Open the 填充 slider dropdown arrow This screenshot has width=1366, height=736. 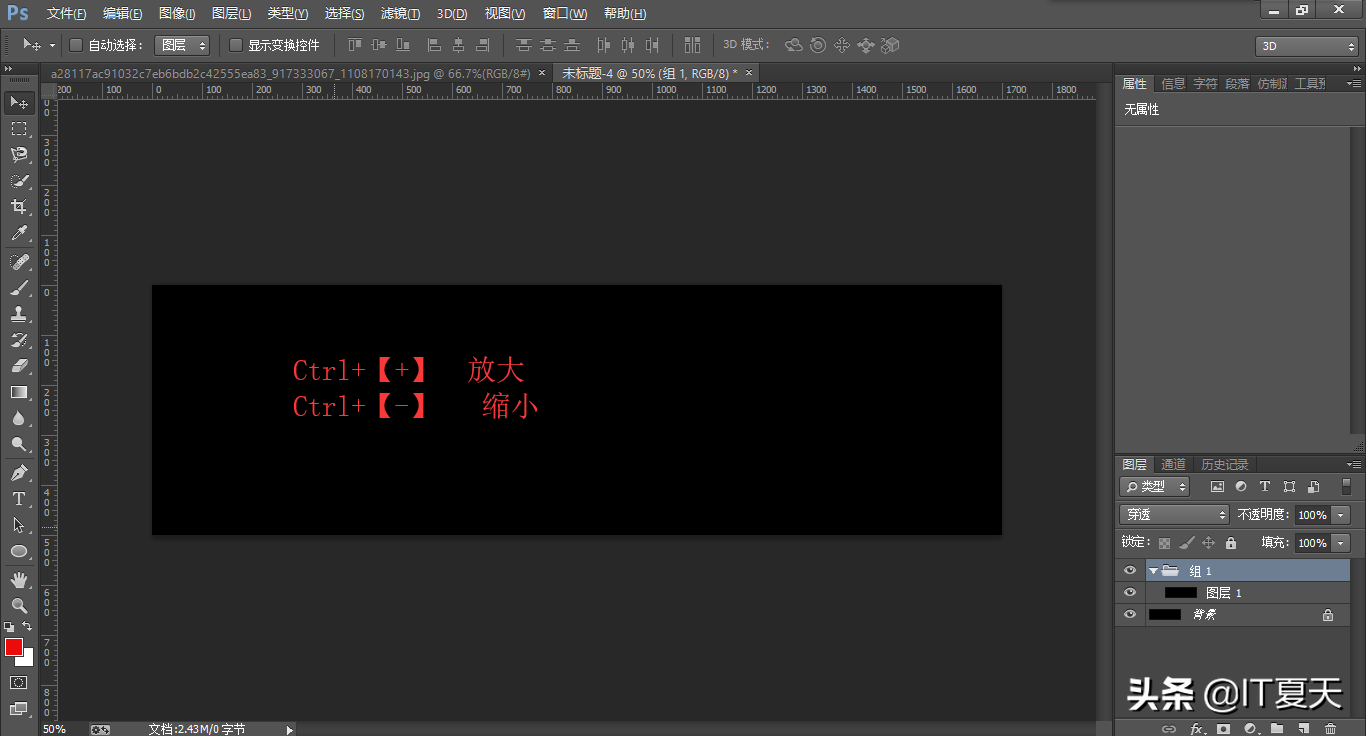[1341, 543]
